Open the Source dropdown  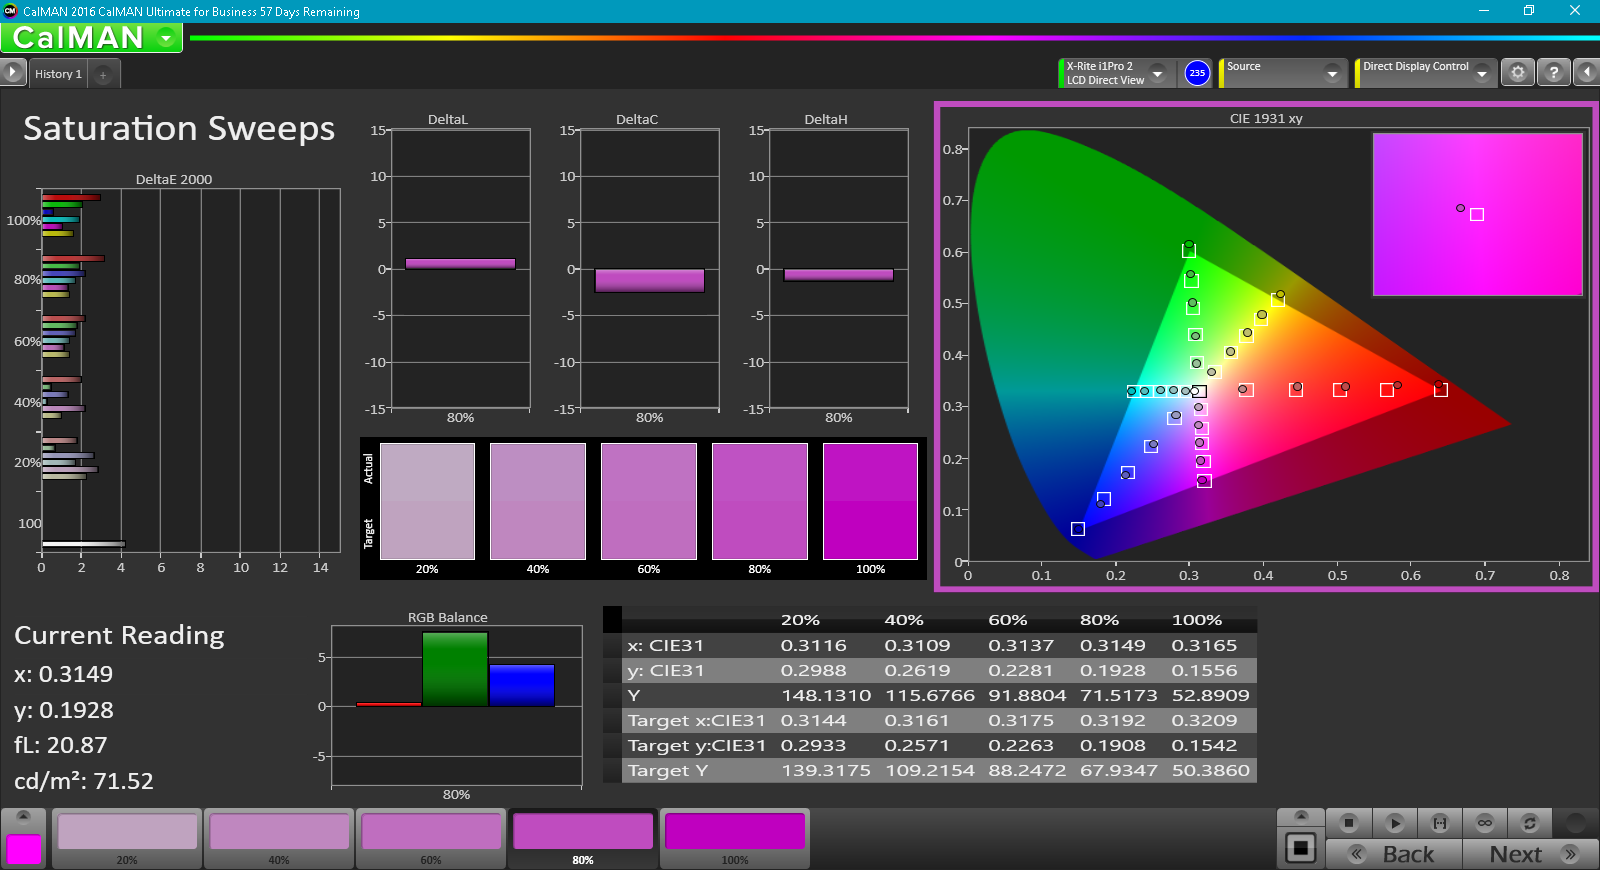1331,73
